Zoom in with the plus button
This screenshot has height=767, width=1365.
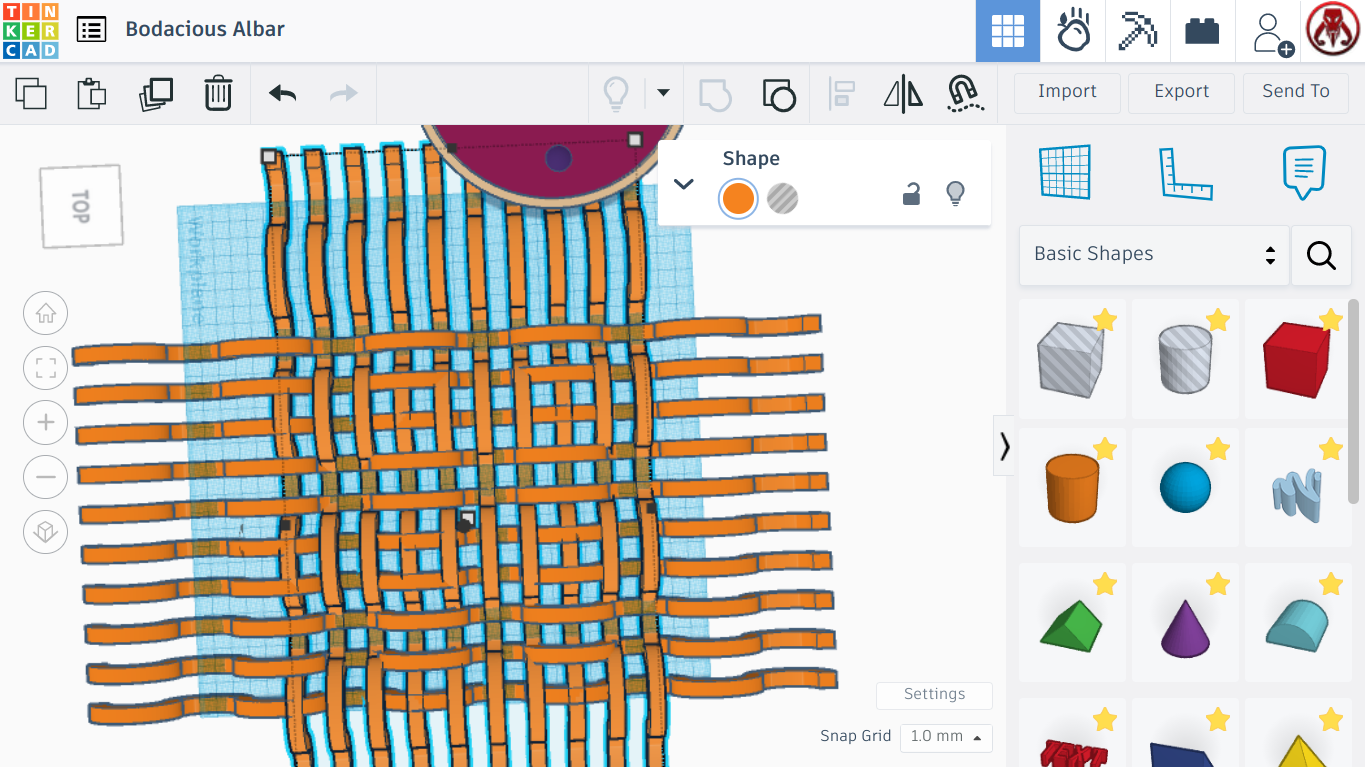tap(45, 423)
